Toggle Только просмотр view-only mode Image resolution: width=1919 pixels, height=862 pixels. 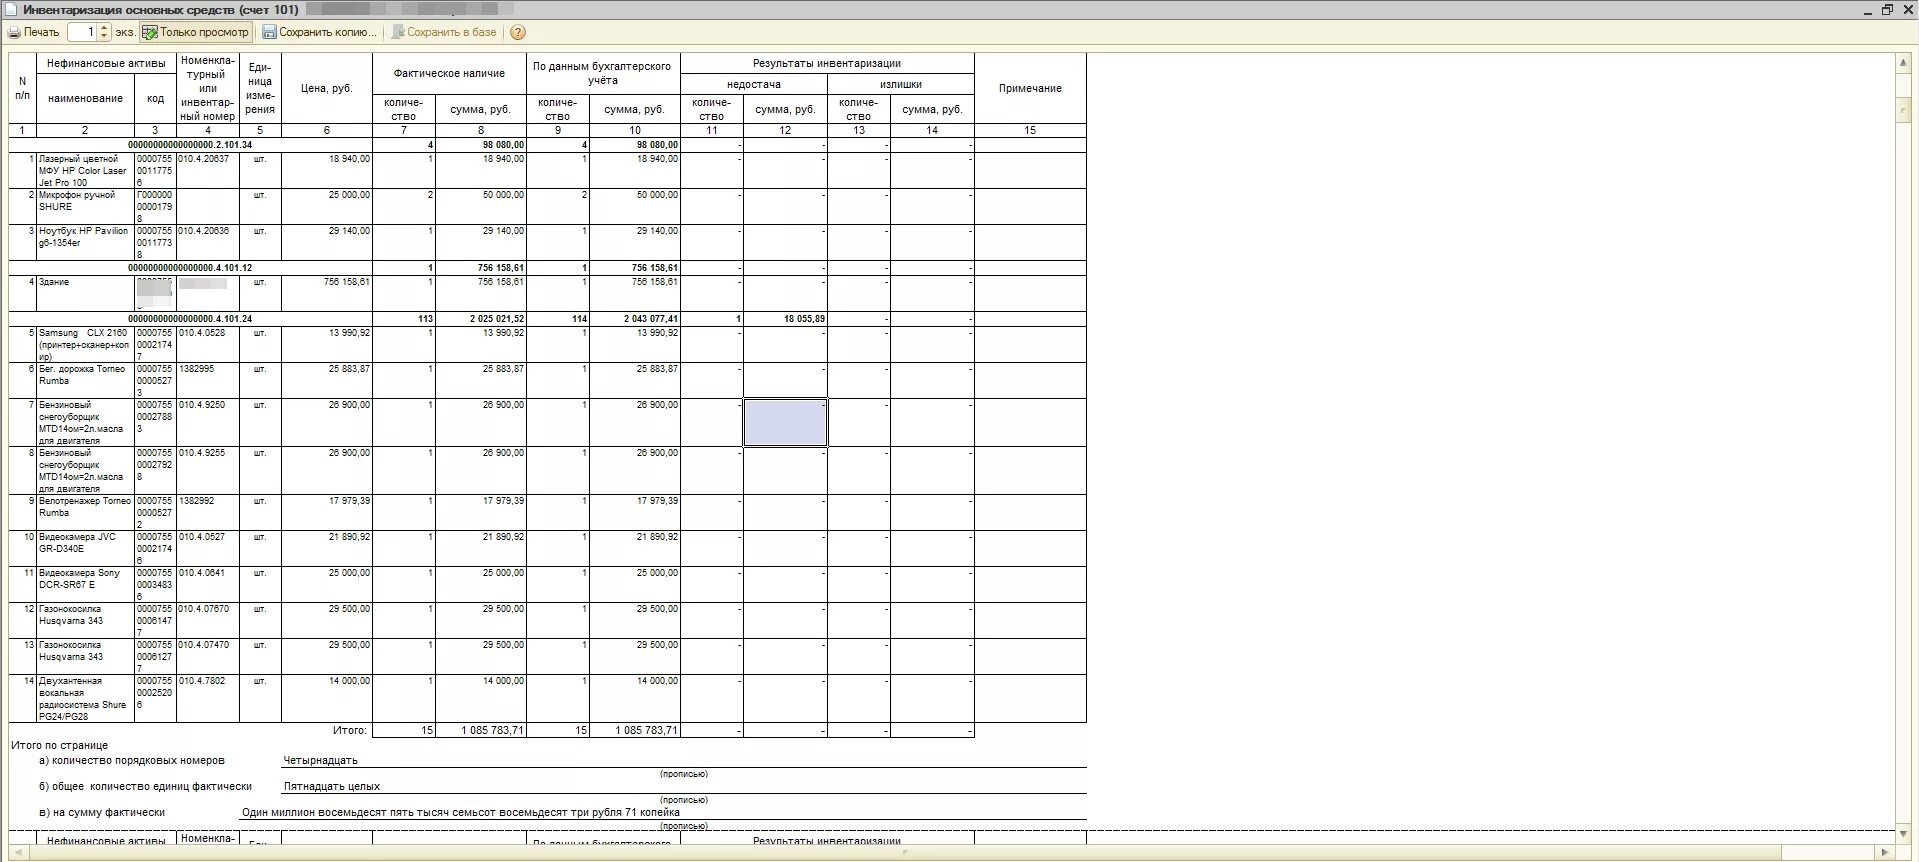196,32
